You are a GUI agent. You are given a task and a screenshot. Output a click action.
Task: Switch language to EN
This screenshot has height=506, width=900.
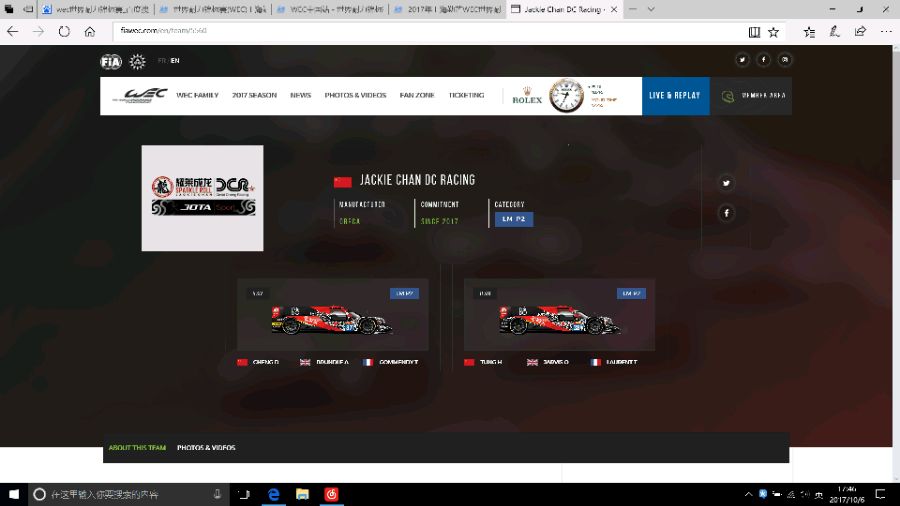coord(174,60)
